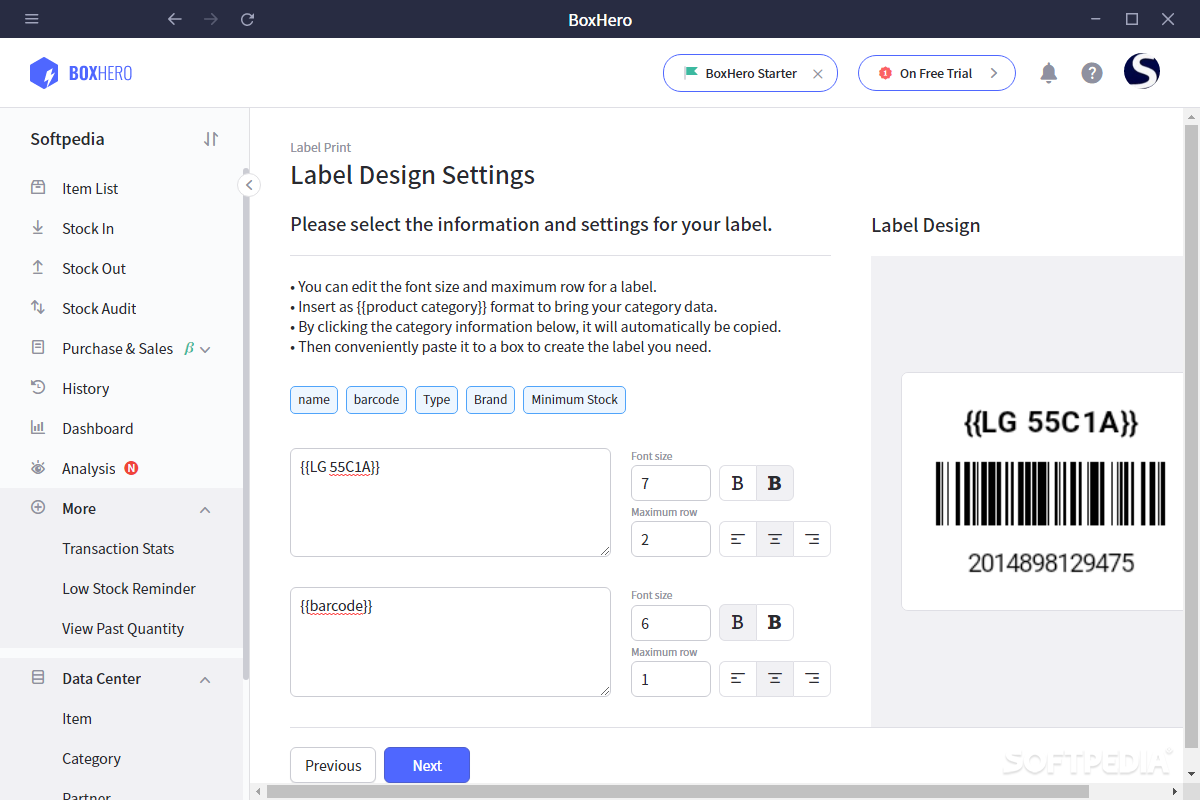Set normal weight for barcode row

[738, 622]
